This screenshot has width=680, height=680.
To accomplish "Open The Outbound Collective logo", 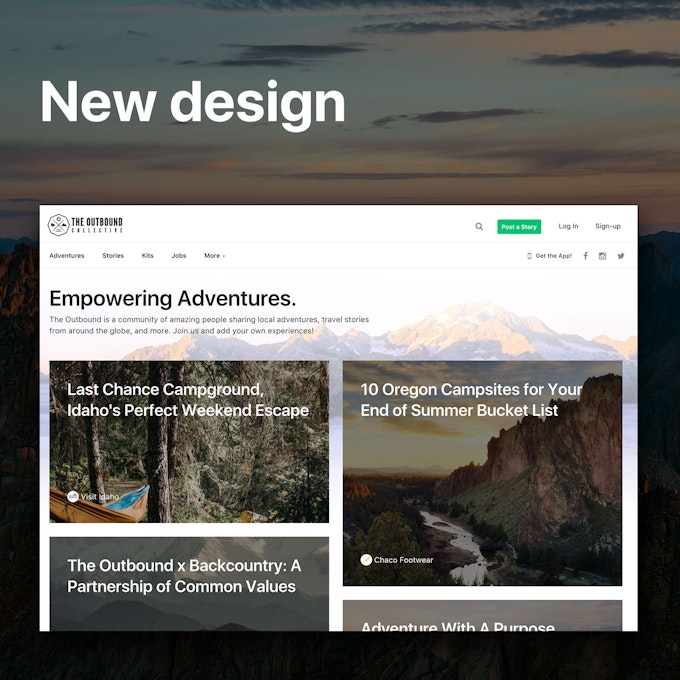I will [85, 225].
